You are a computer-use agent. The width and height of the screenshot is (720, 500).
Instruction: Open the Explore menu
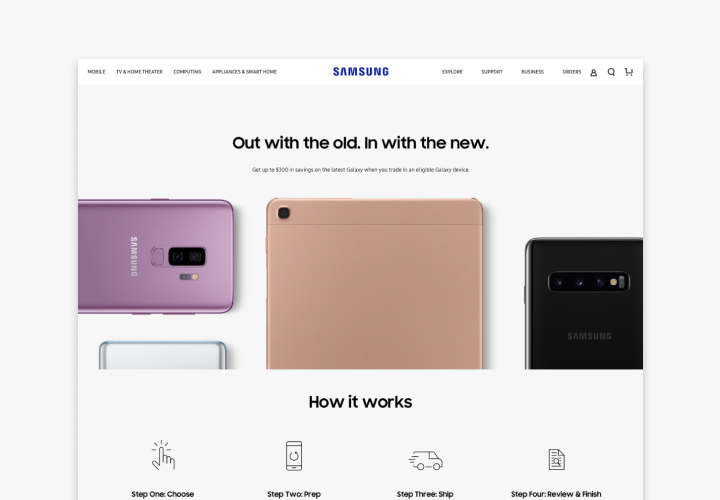(x=452, y=72)
